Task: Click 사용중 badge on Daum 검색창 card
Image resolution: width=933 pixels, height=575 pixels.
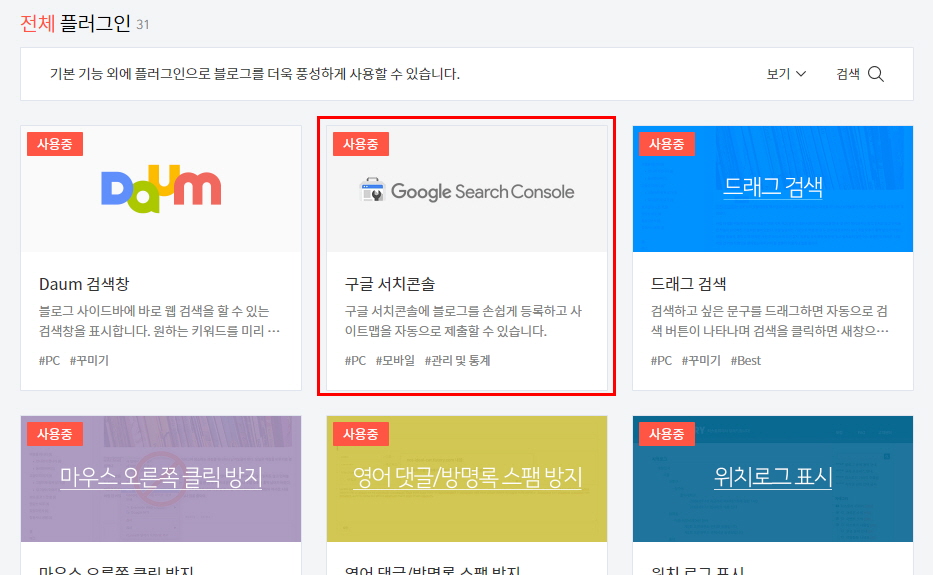Action: [55, 144]
